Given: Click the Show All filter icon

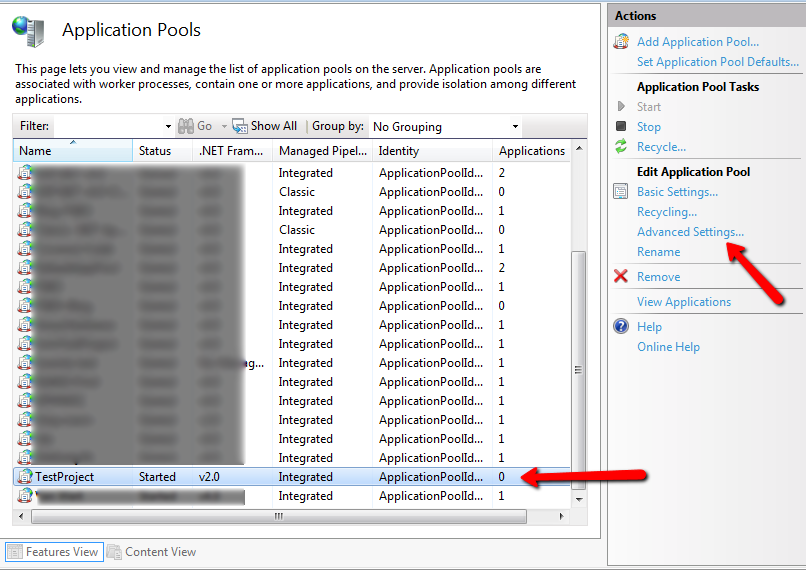Looking at the screenshot, I should pos(239,126).
